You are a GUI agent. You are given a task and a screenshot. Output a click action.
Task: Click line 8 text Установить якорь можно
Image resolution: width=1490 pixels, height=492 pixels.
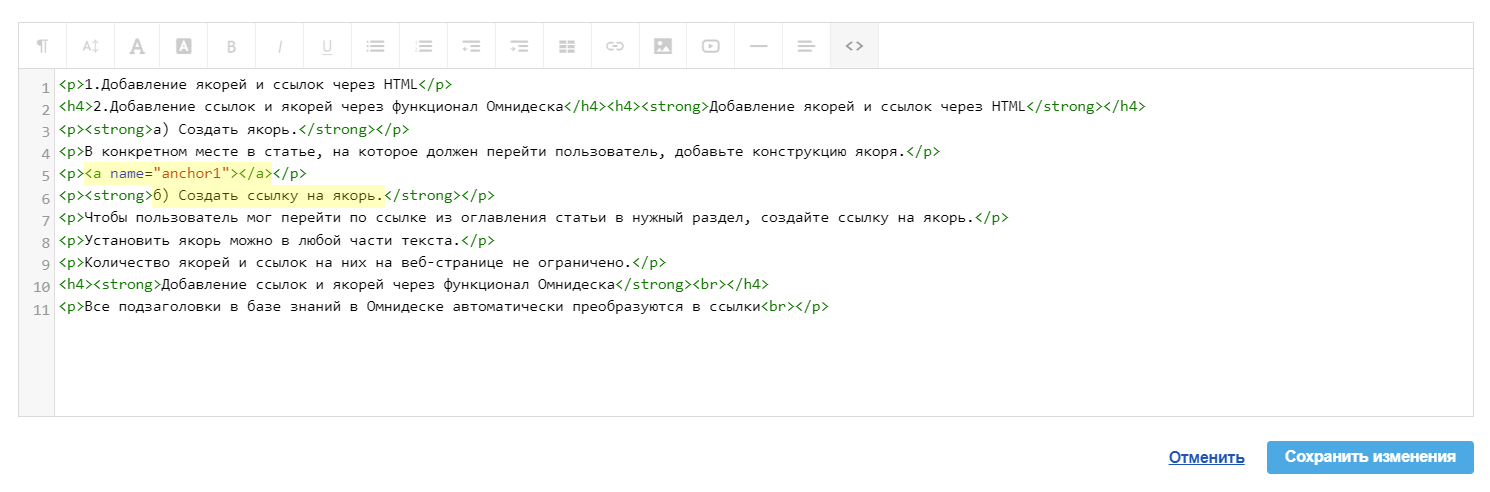271,240
